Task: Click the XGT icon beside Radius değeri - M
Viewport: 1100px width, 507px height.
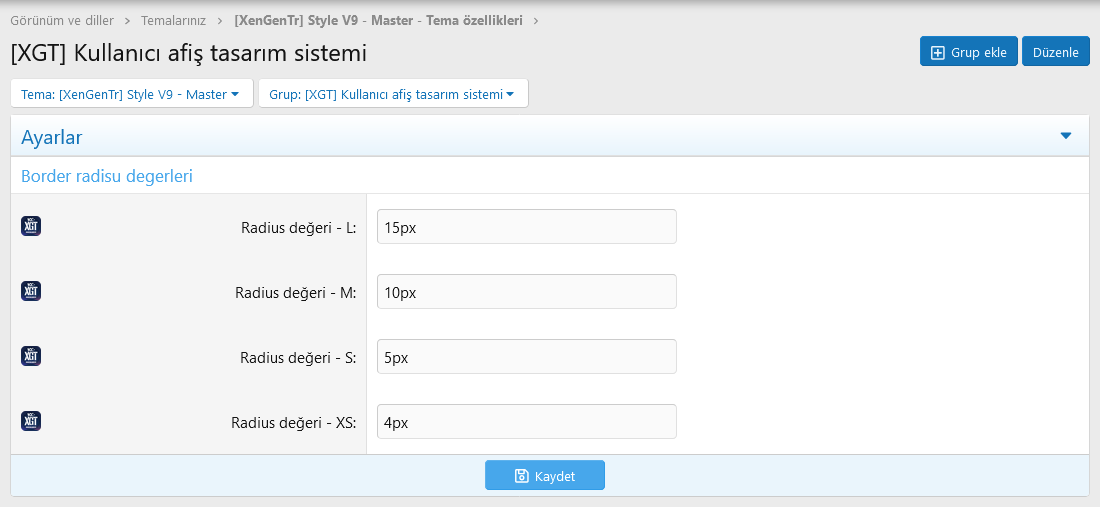Action: pyautogui.click(x=31, y=291)
